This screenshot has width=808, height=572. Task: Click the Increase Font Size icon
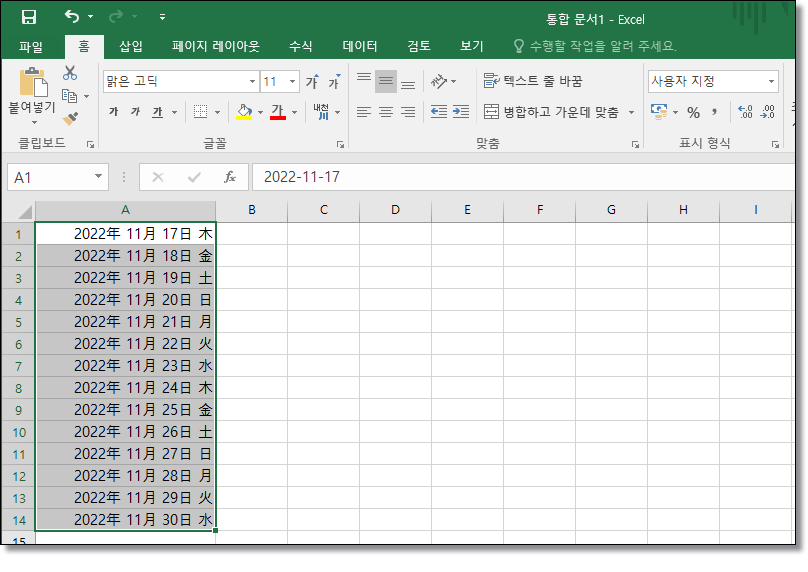point(312,81)
